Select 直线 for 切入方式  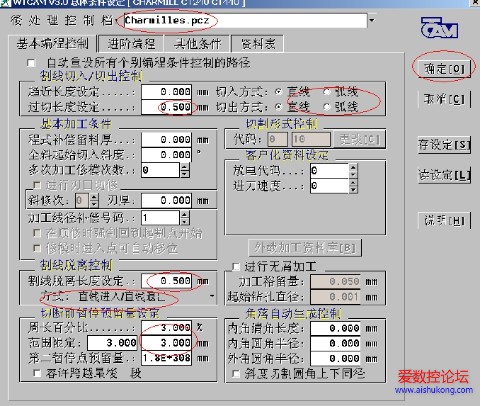pos(278,92)
